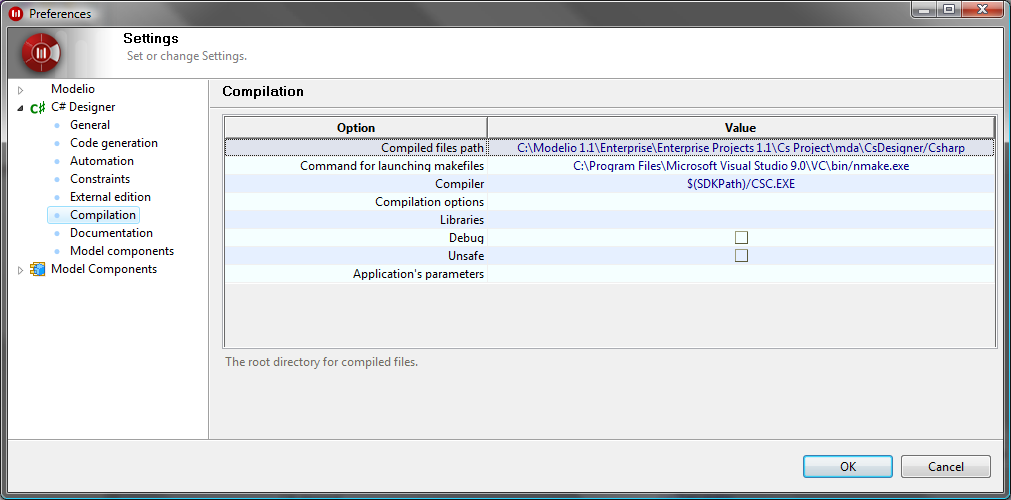
Task: Click the Compilation page heading
Action: (263, 92)
